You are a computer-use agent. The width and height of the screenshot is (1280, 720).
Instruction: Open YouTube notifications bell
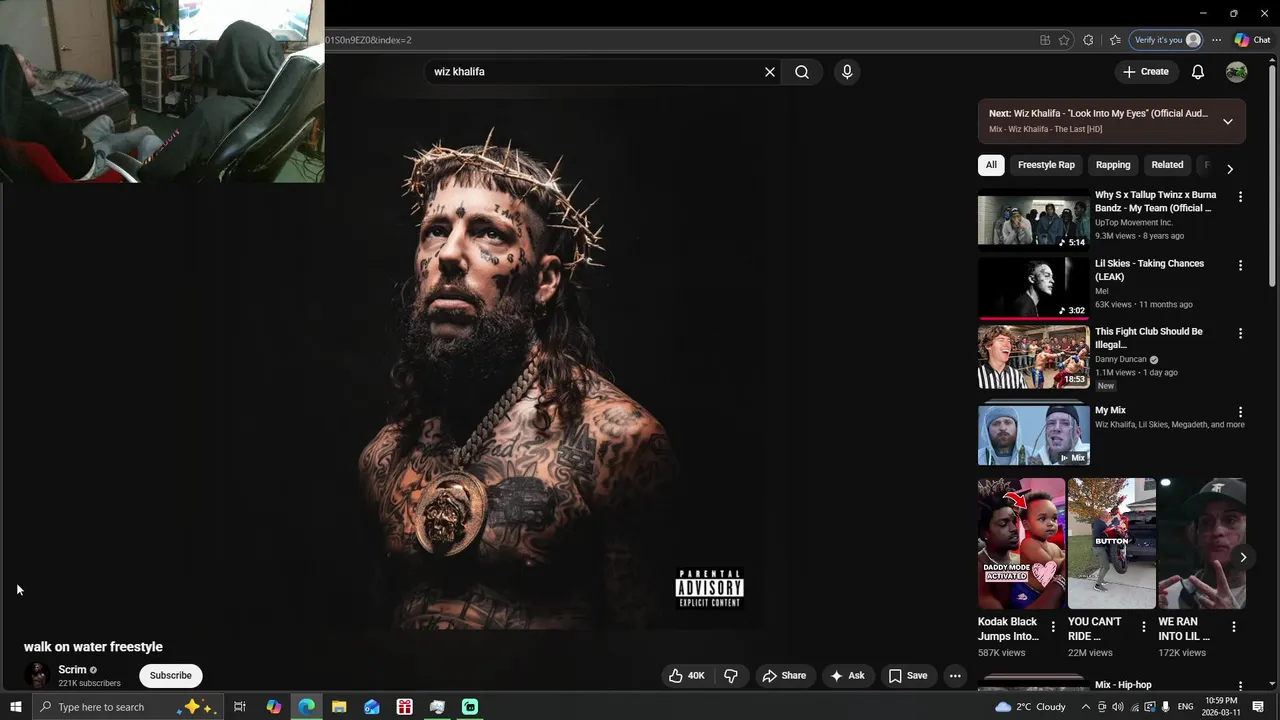pos(1198,72)
